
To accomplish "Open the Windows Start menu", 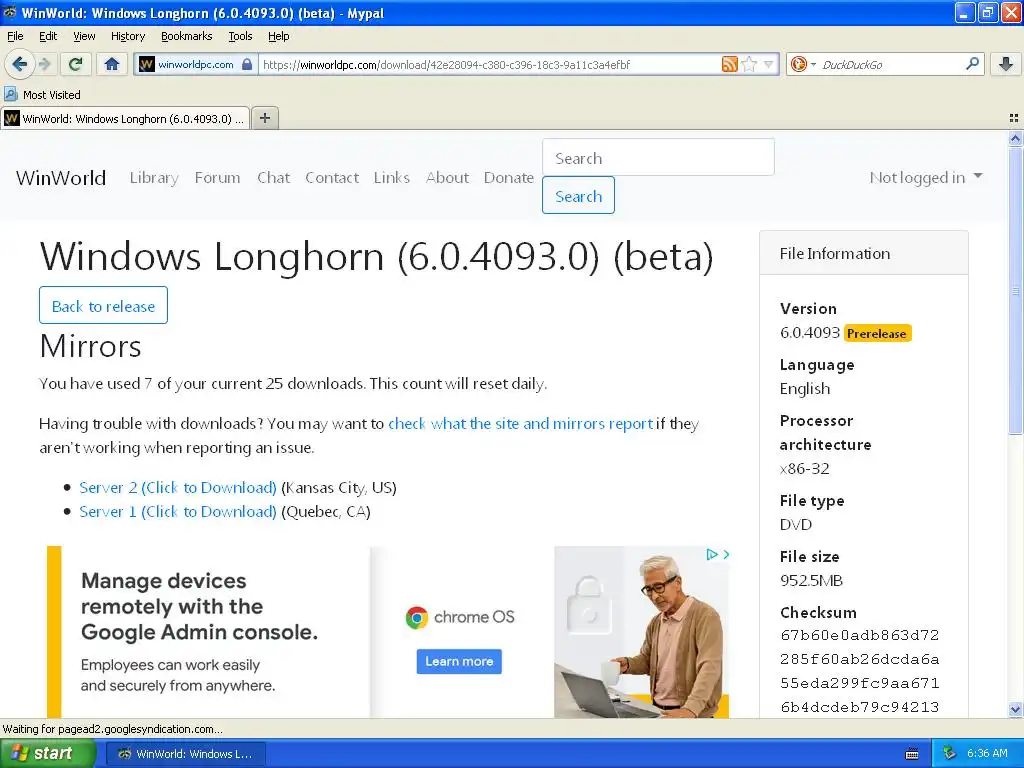I will (48, 754).
